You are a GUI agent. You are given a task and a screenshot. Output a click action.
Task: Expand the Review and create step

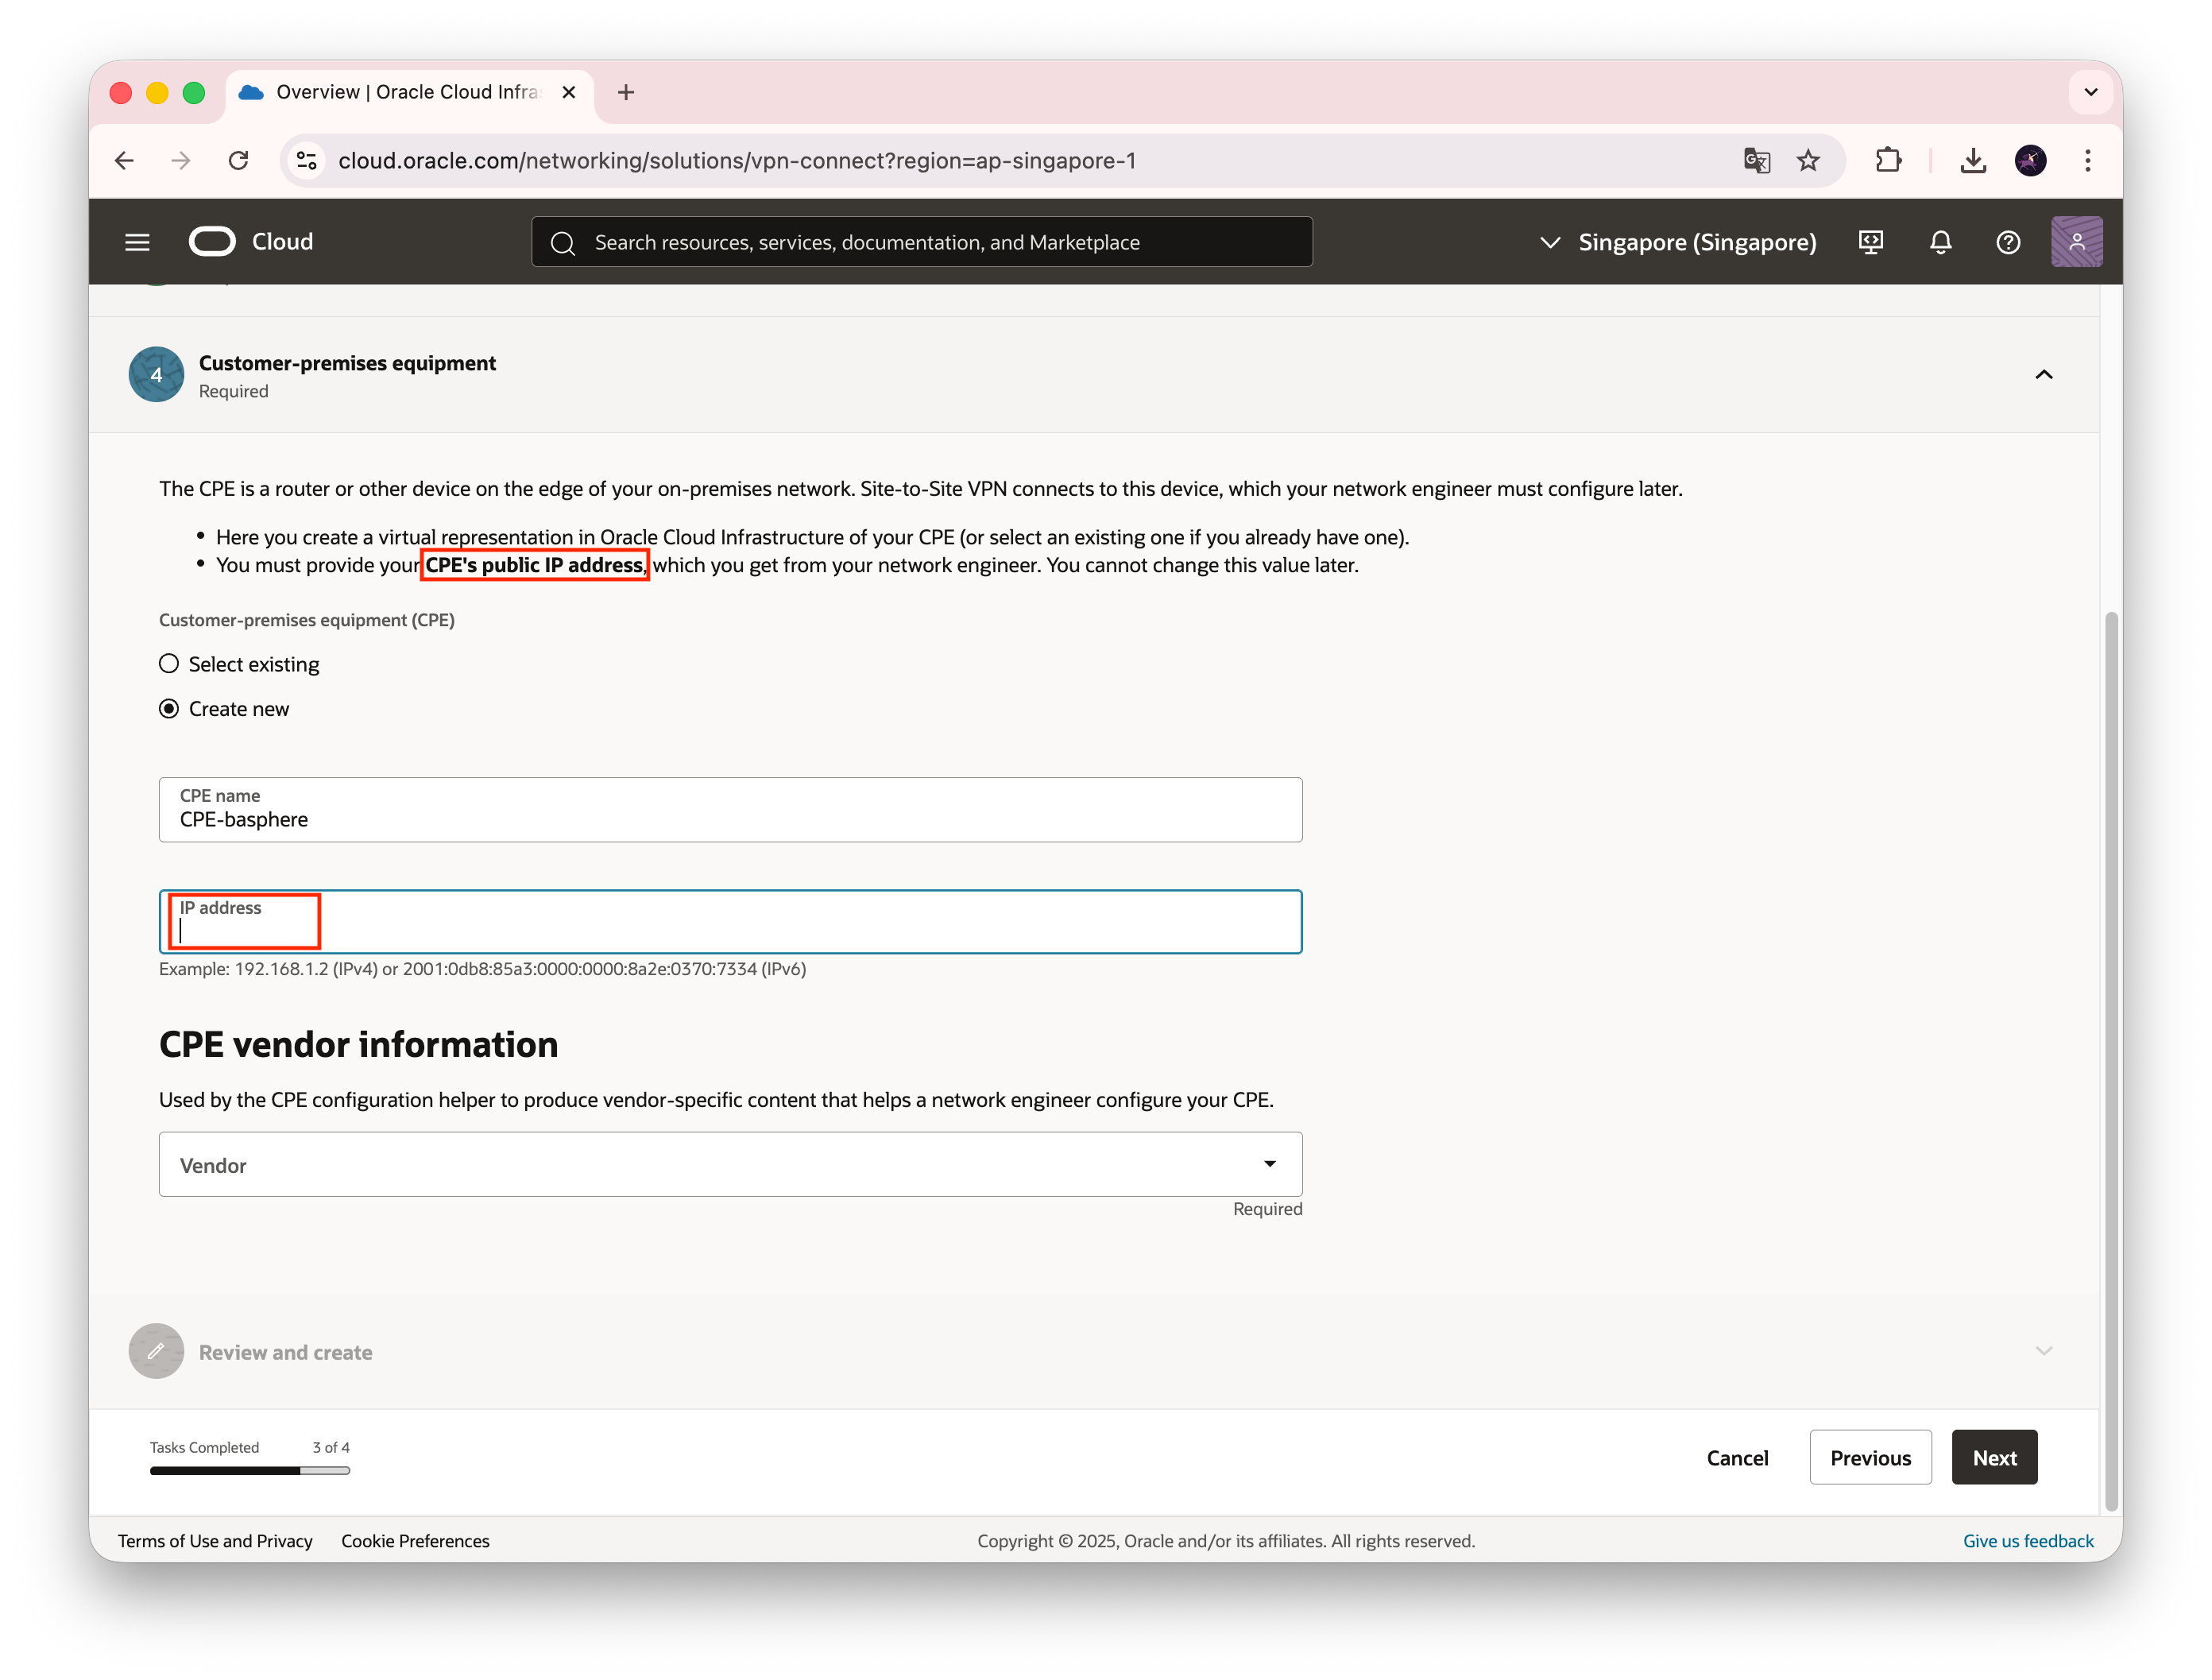(x=2044, y=1351)
